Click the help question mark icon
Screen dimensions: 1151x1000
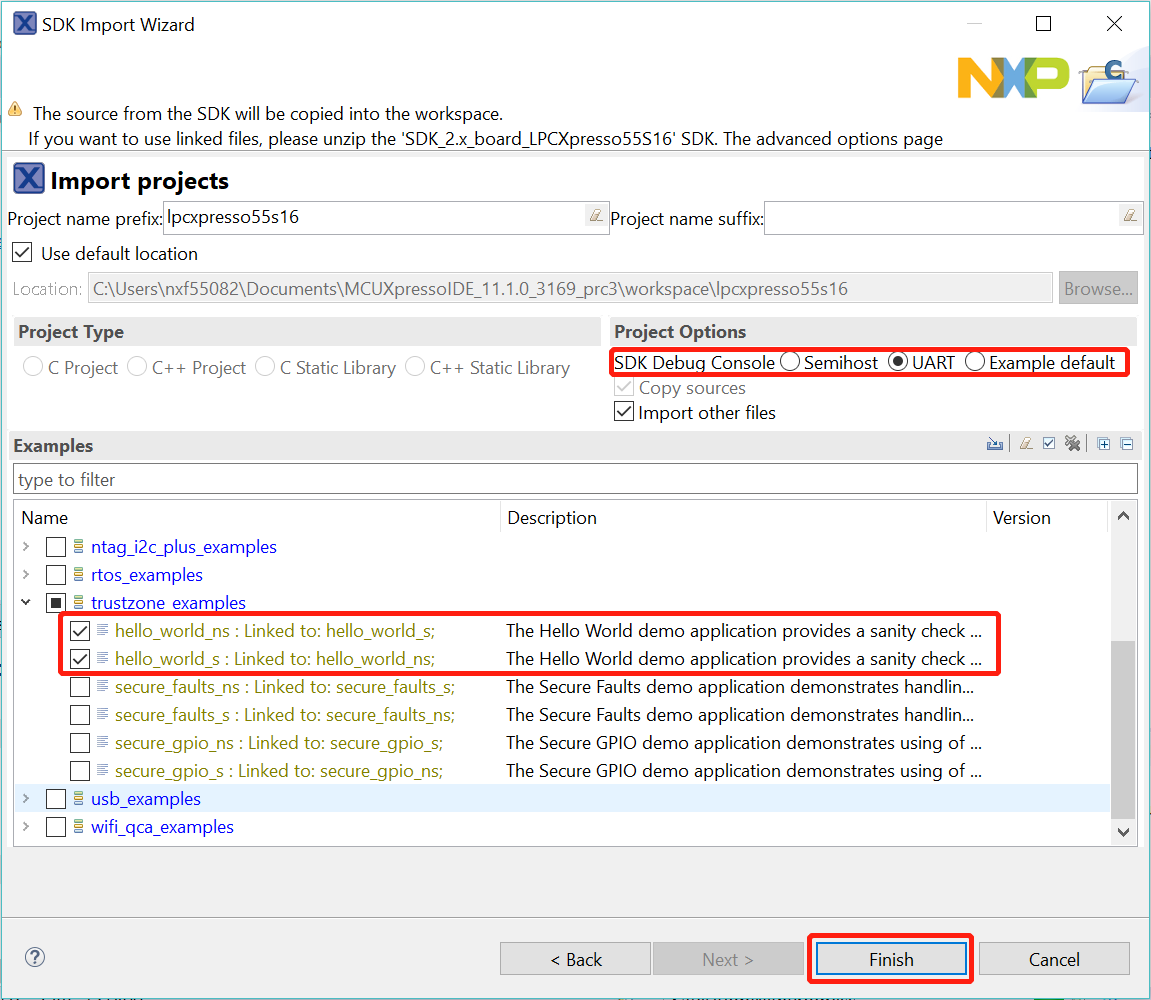(35, 957)
